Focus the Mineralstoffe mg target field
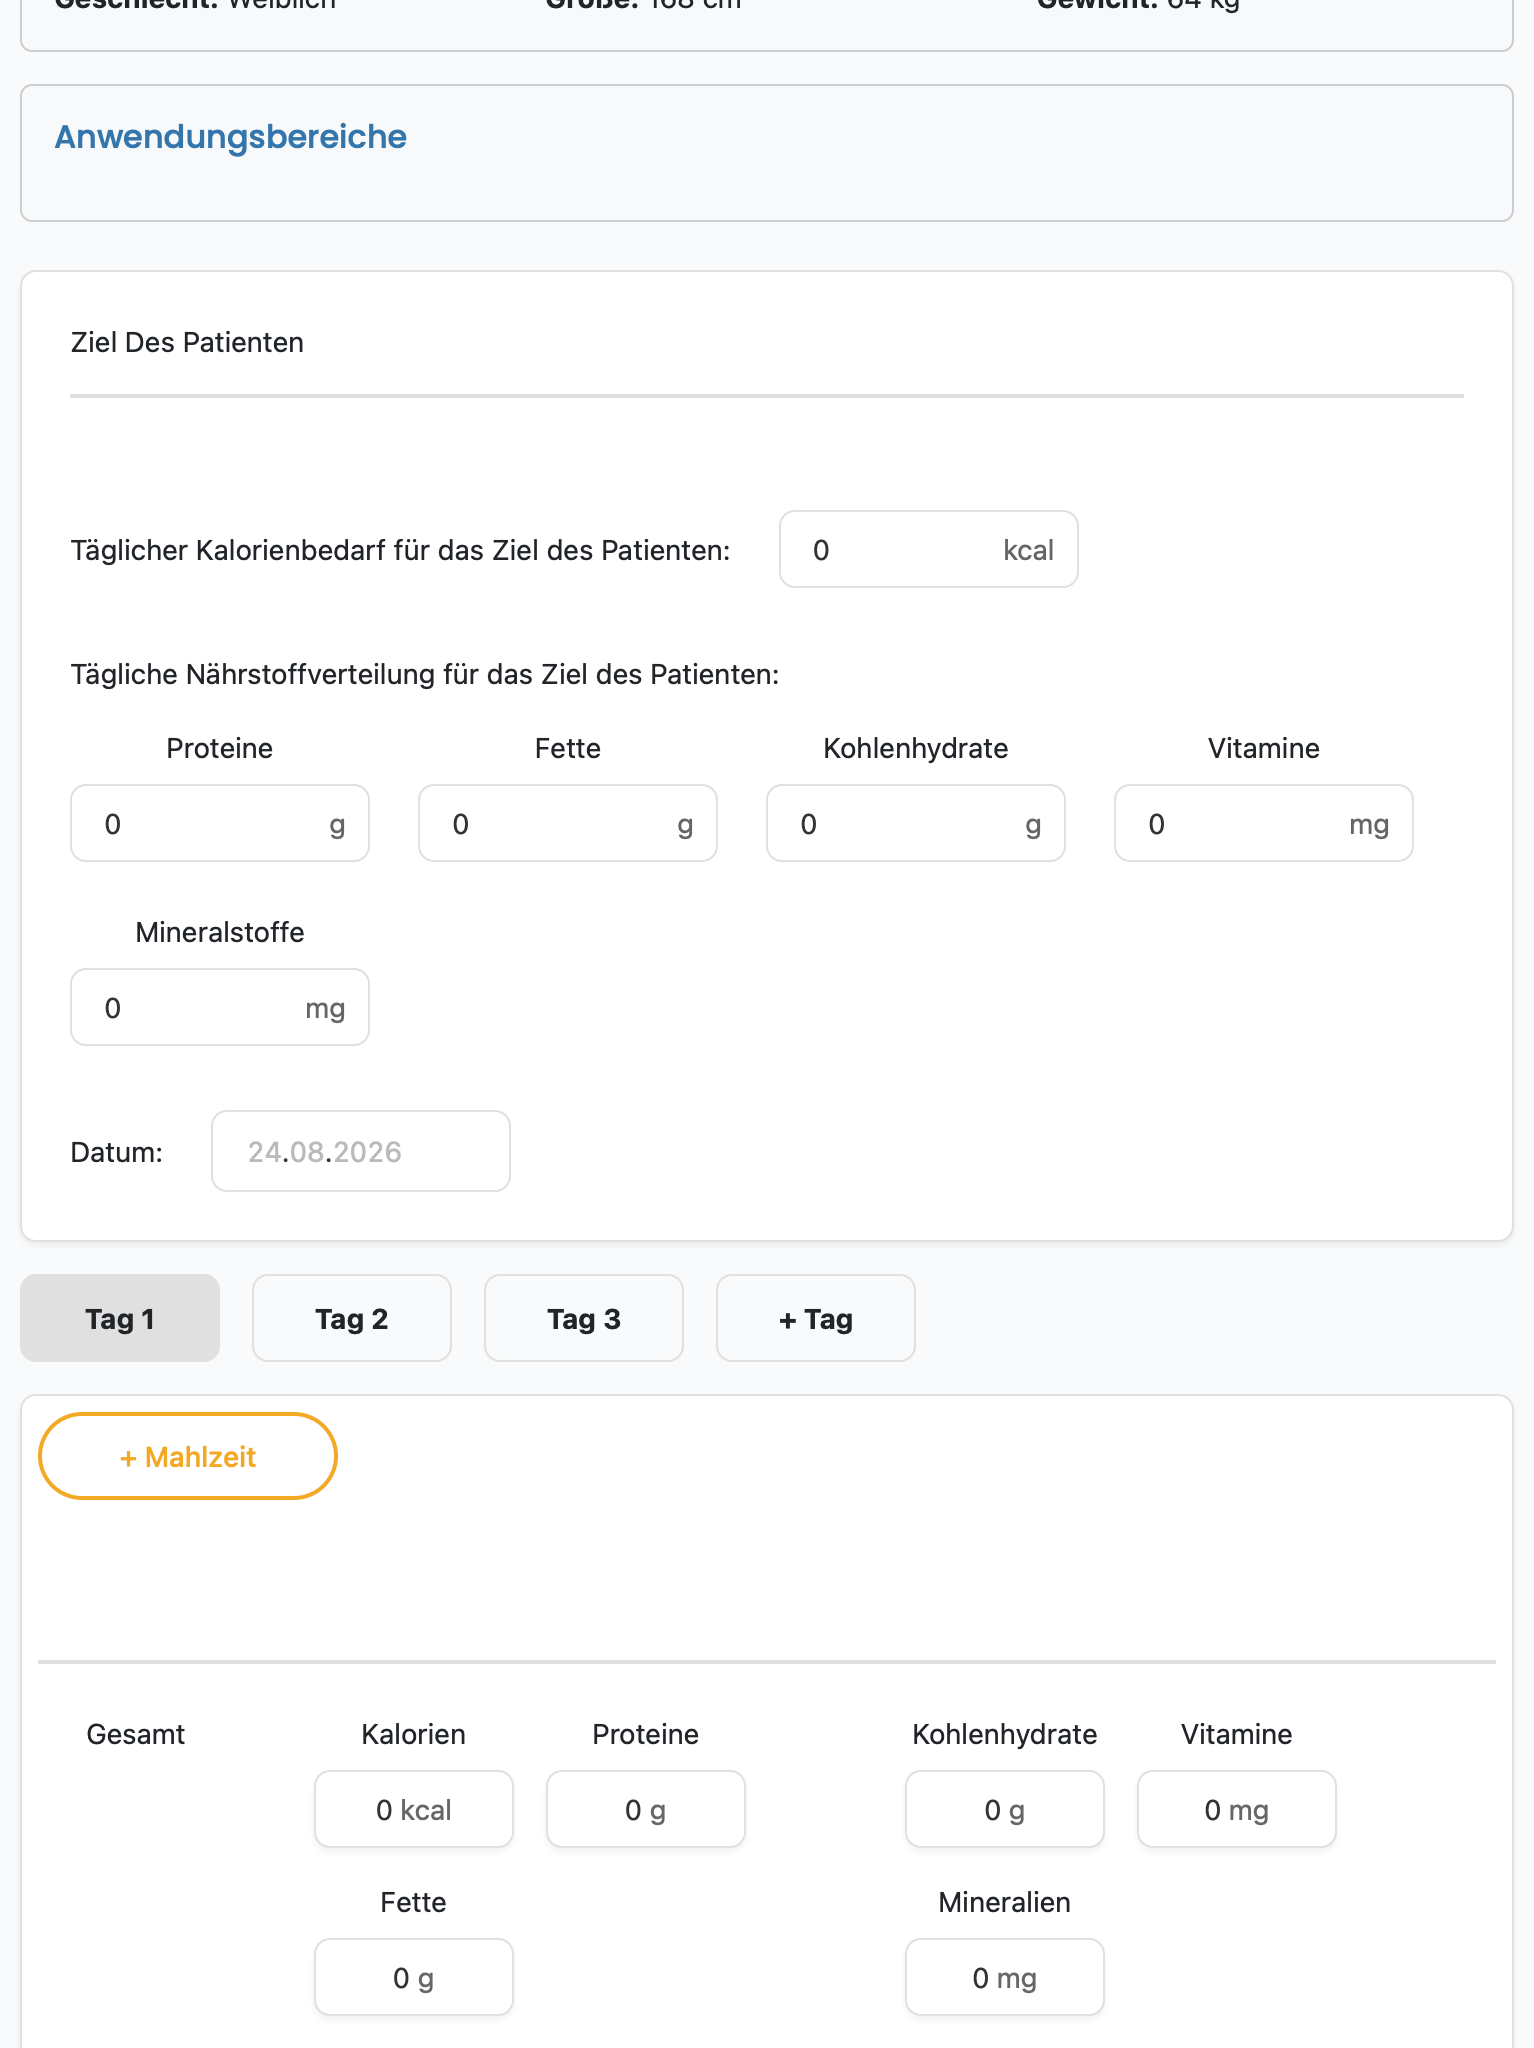The height and width of the screenshot is (2048, 1534). [x=220, y=1007]
